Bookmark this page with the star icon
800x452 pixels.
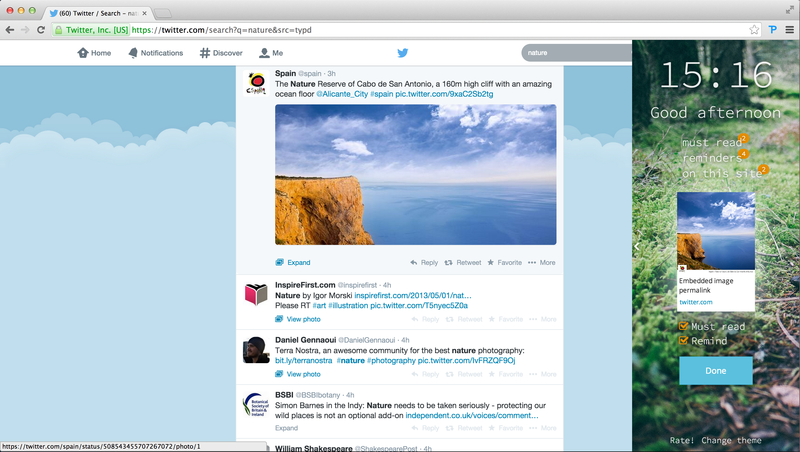[x=754, y=30]
